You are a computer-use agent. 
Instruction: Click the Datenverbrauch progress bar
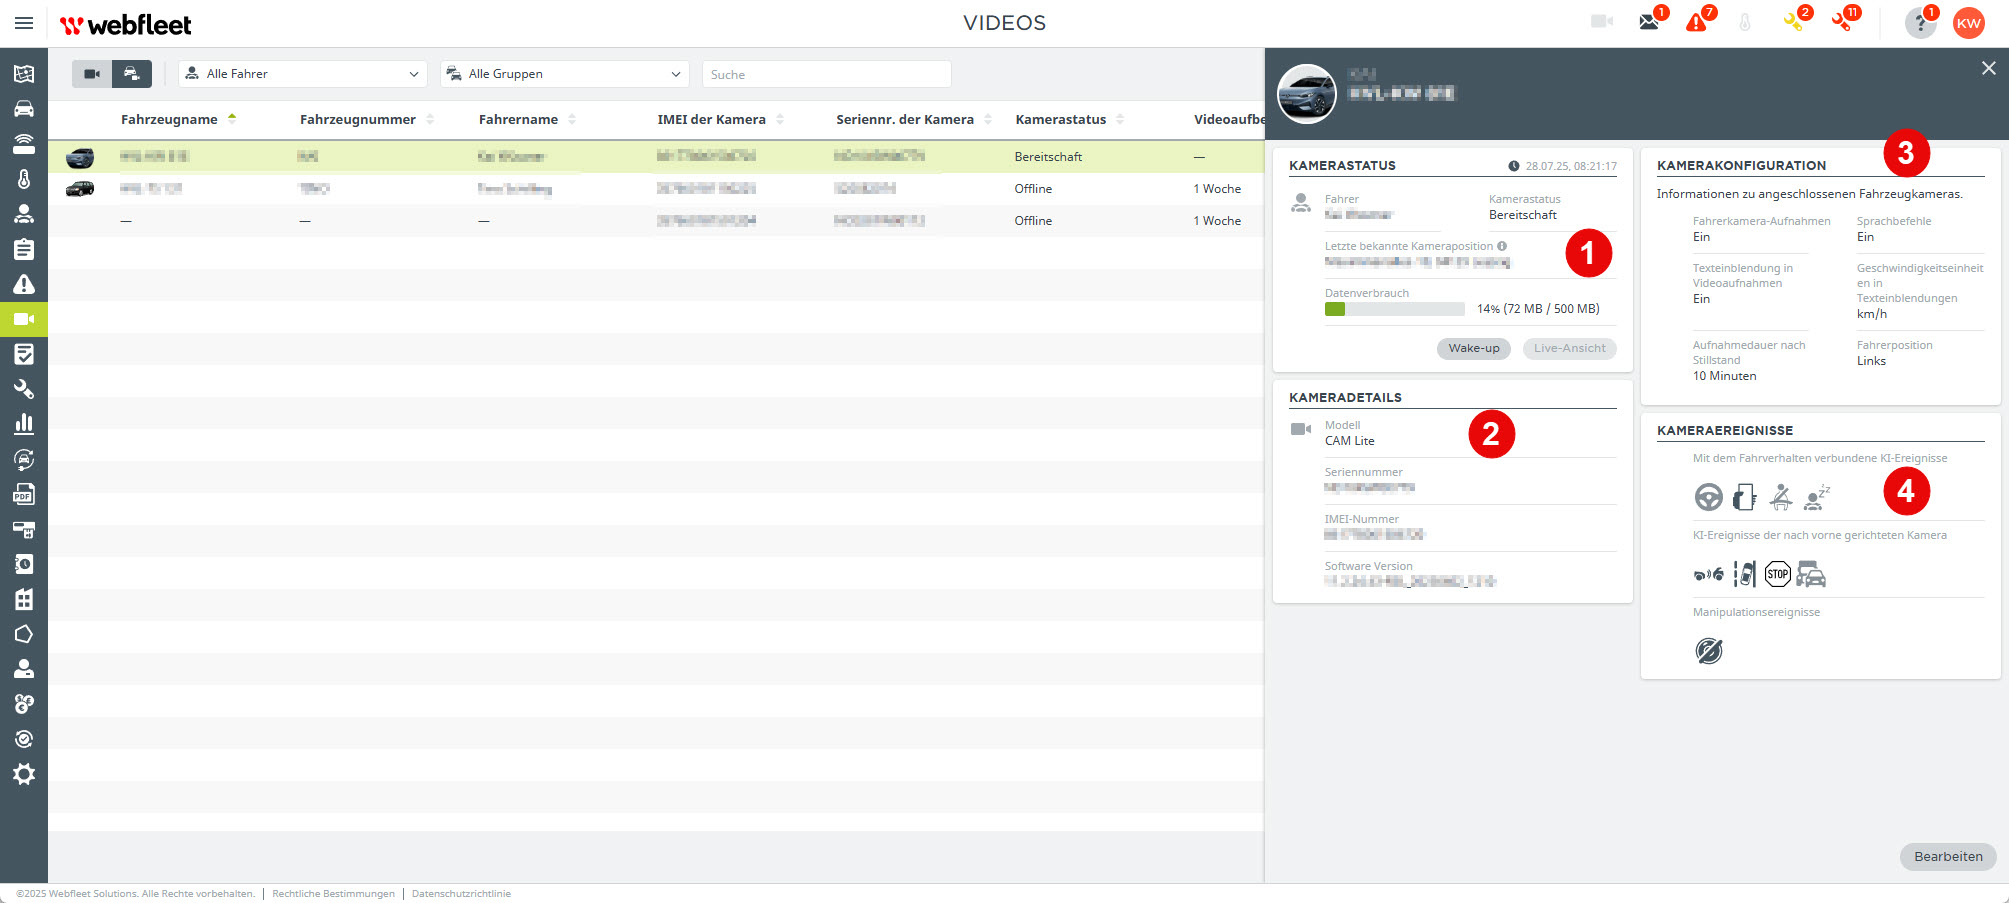click(x=1394, y=309)
